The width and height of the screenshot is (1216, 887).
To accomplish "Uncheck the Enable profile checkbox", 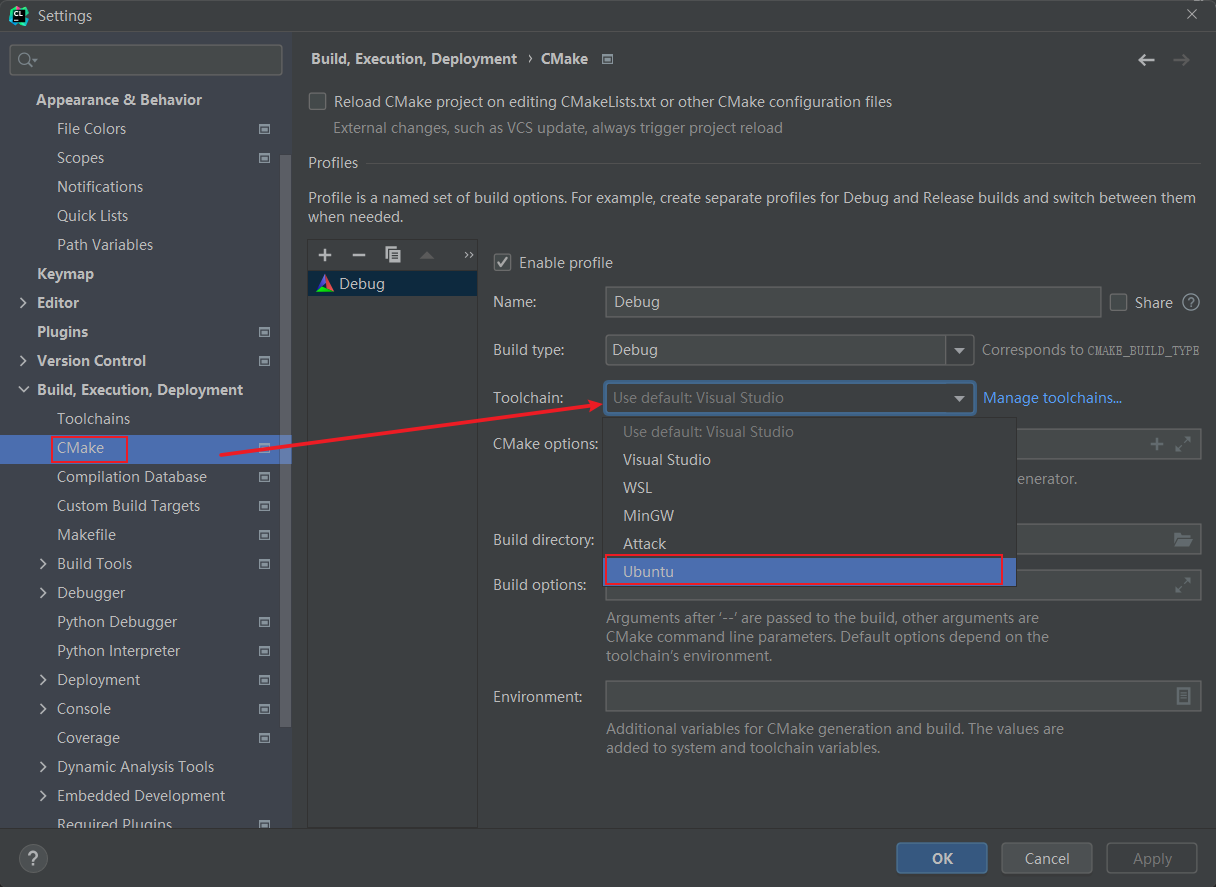I will point(503,262).
